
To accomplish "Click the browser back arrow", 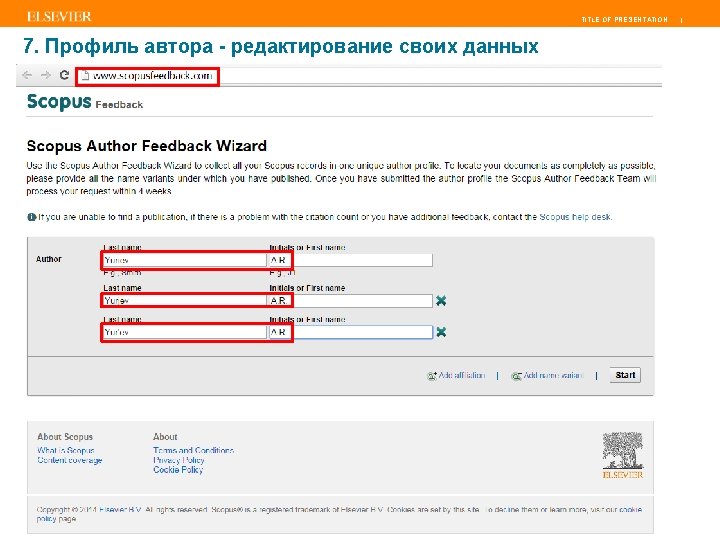I will point(27,75).
